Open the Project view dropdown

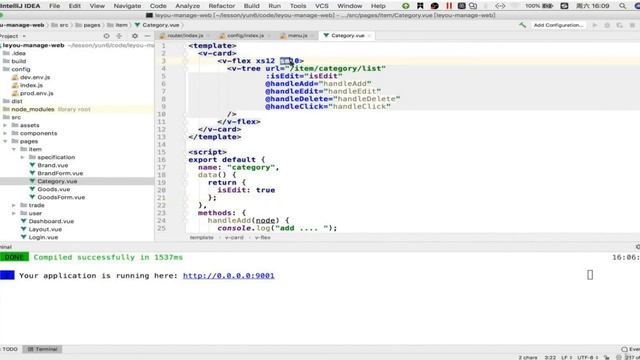[13, 36]
